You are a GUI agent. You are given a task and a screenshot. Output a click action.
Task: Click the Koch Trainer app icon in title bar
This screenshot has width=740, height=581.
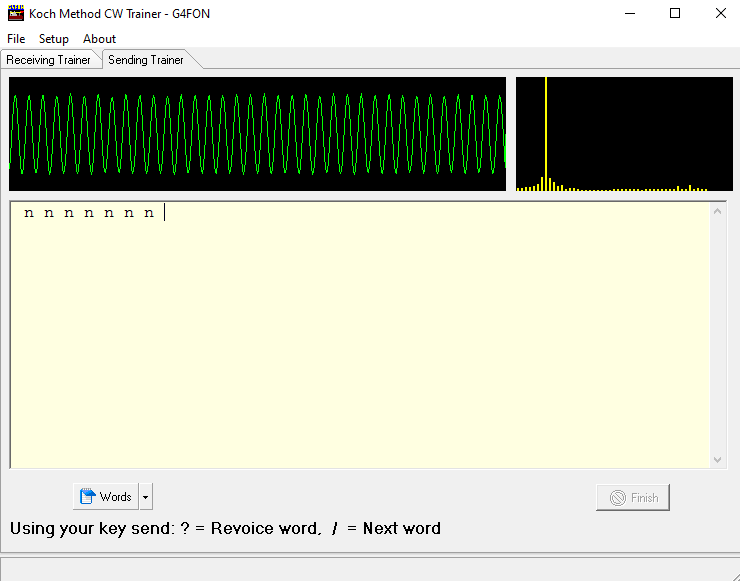tap(16, 13)
